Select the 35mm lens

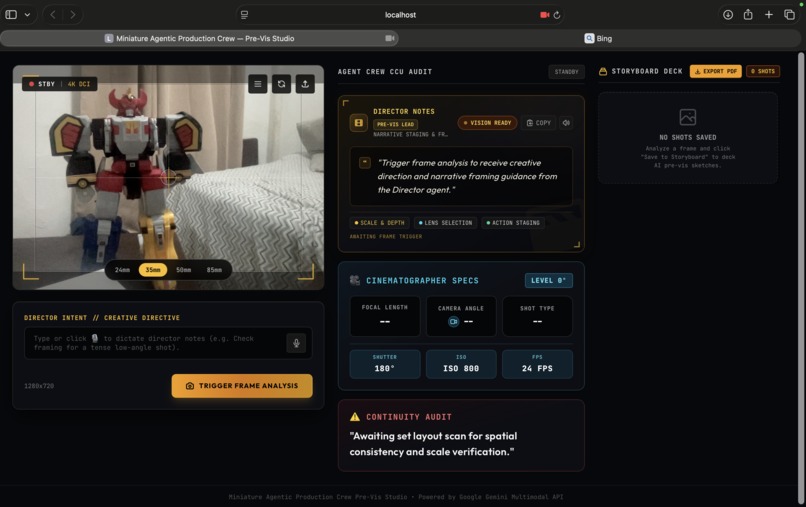point(153,269)
